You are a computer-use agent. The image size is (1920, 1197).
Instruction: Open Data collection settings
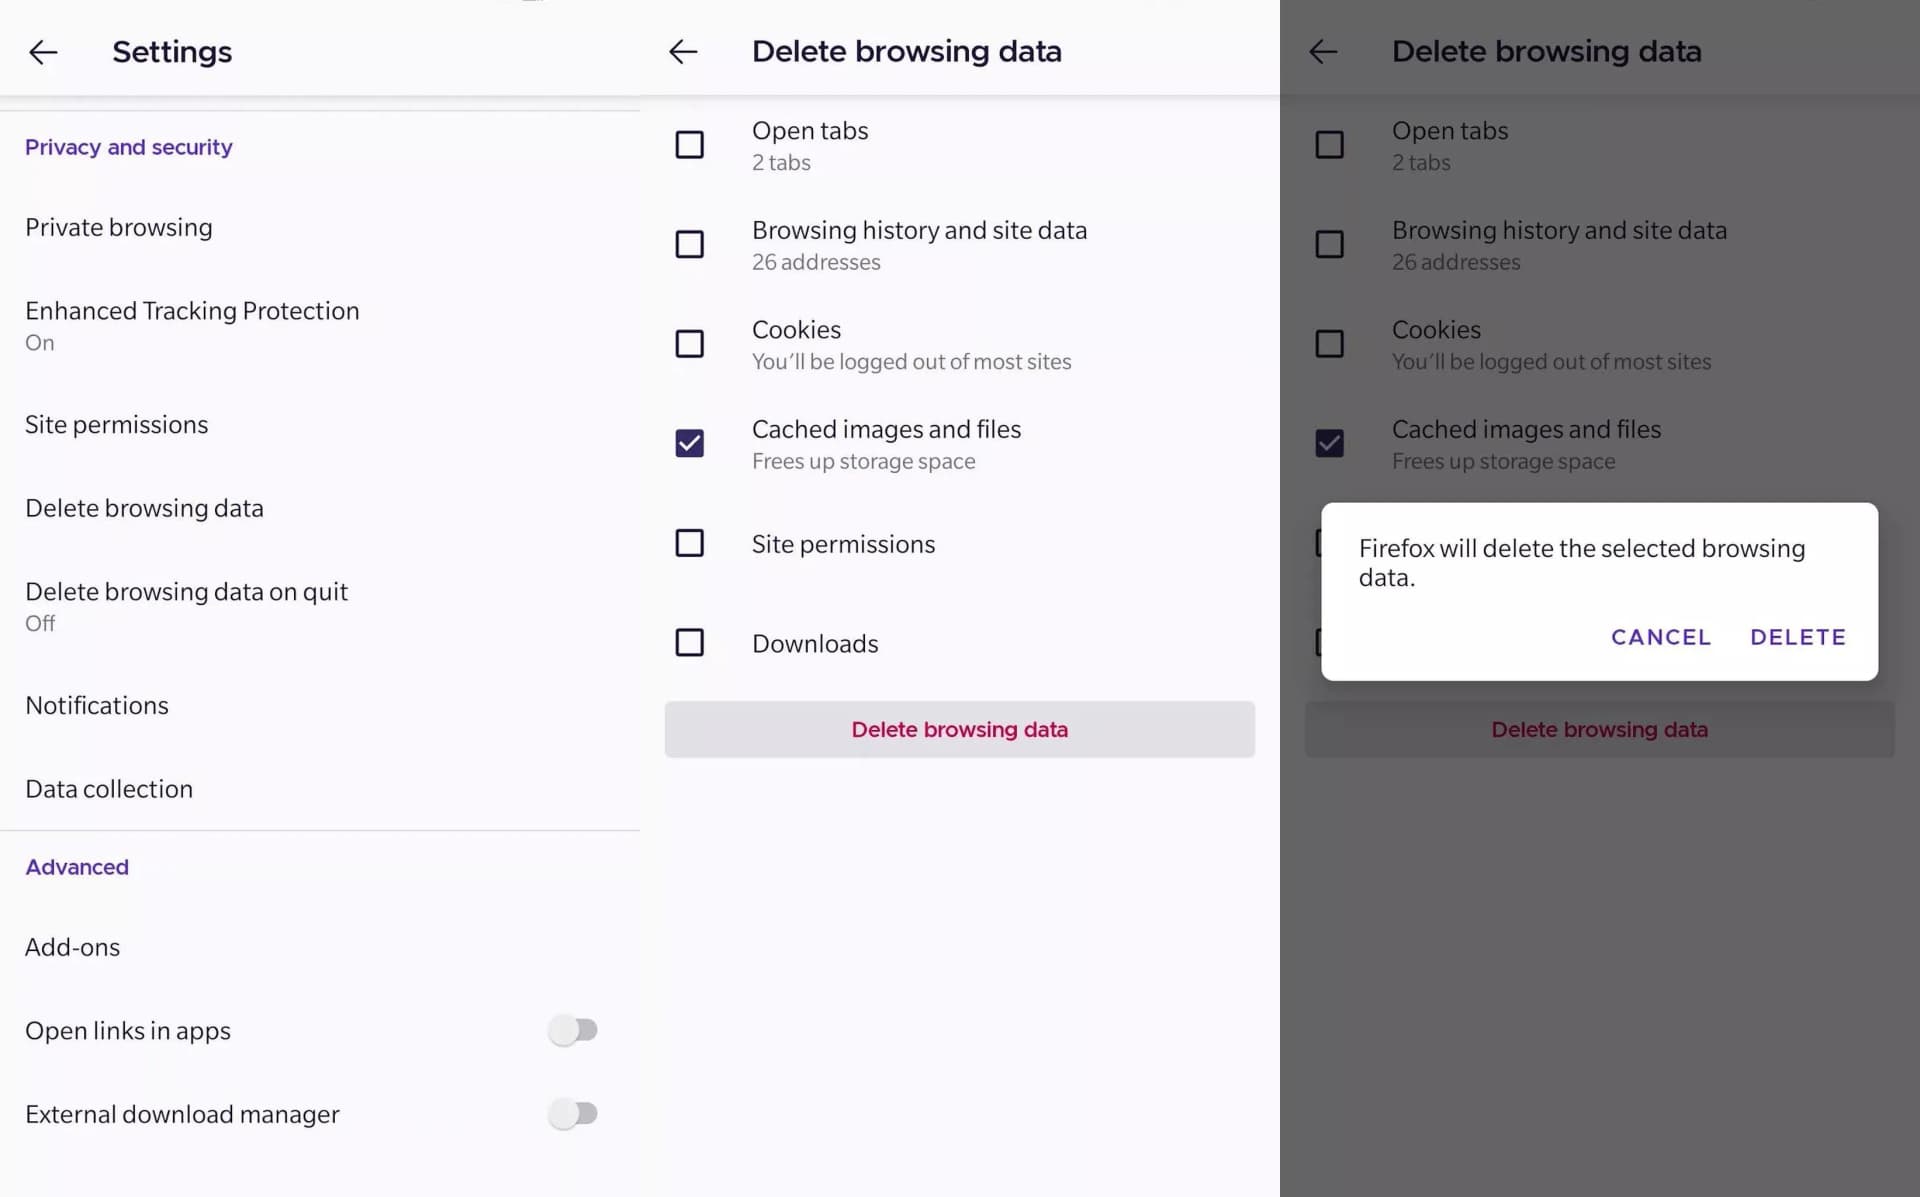pos(109,789)
